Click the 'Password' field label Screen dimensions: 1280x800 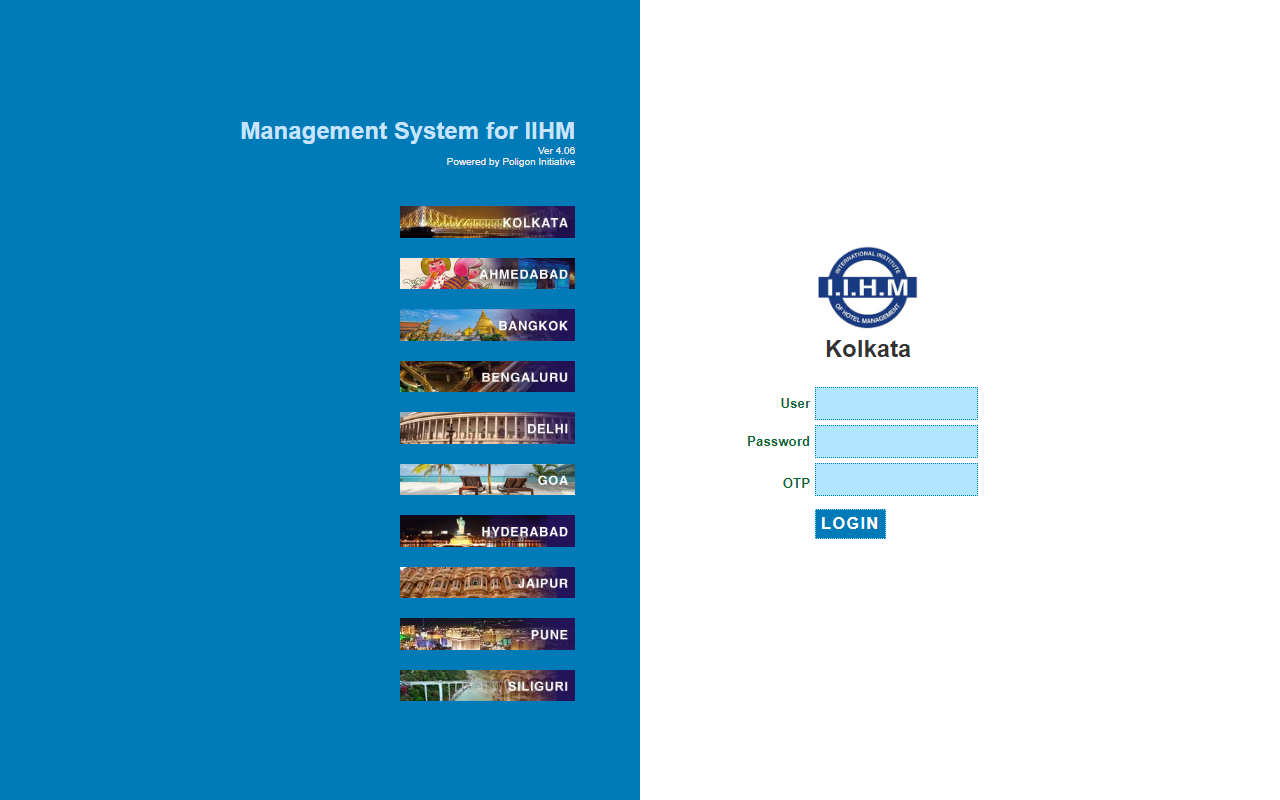(x=778, y=441)
